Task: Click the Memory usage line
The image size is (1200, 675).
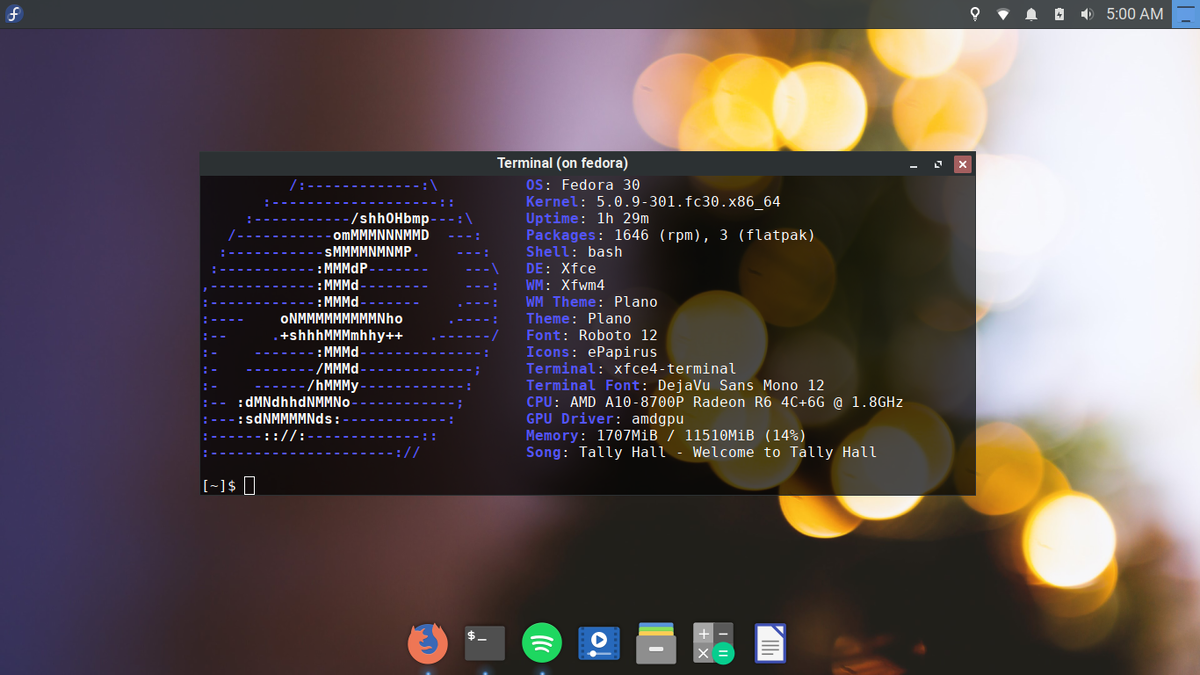Action: coord(666,435)
